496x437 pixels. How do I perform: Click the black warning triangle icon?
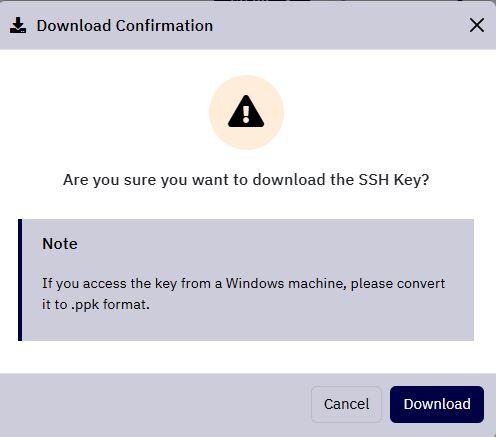point(246,111)
